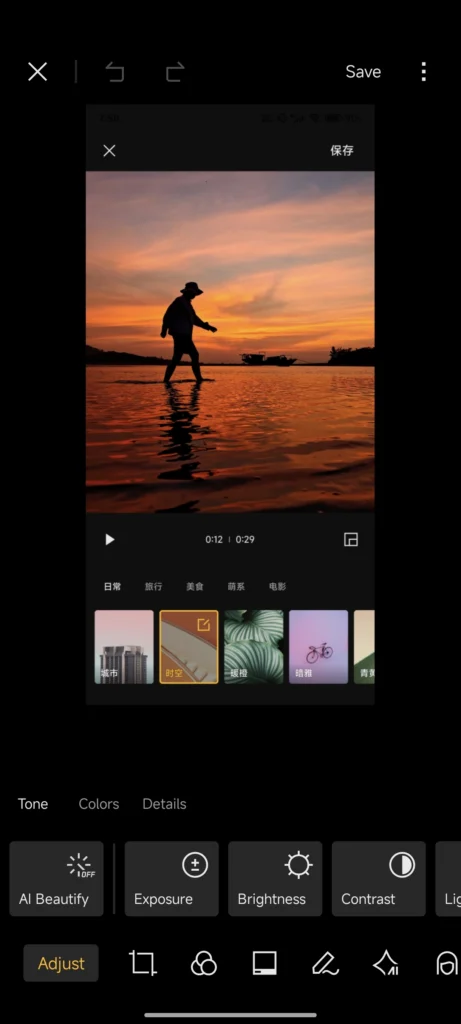
Task: Open the Filters overlapping circles icon
Action: click(x=204, y=963)
